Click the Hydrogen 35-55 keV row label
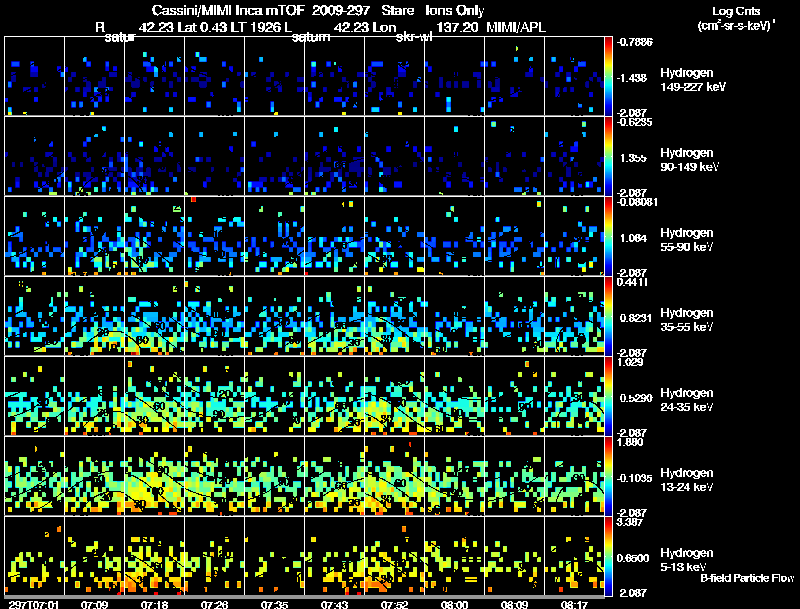The height and width of the screenshot is (609, 800). [x=687, y=320]
